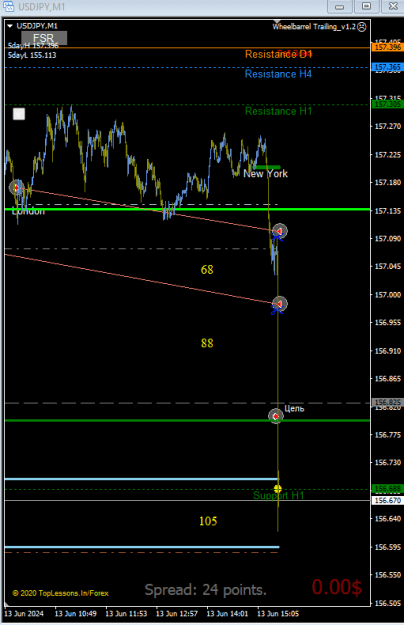Click the gray 156.825 price tag
This screenshot has width=404, height=625.
(x=387, y=403)
